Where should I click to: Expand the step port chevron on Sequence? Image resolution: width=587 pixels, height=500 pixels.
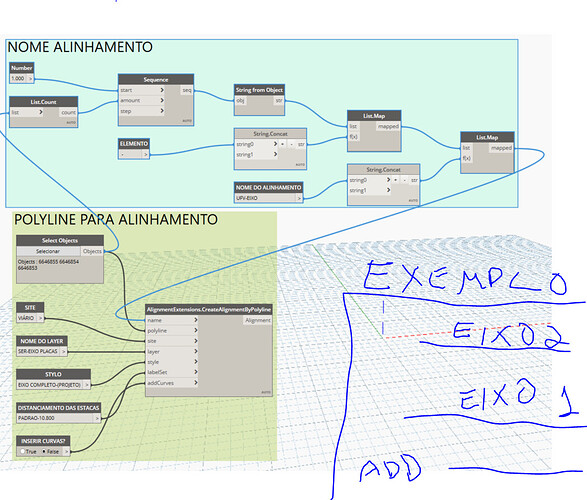pos(162,111)
